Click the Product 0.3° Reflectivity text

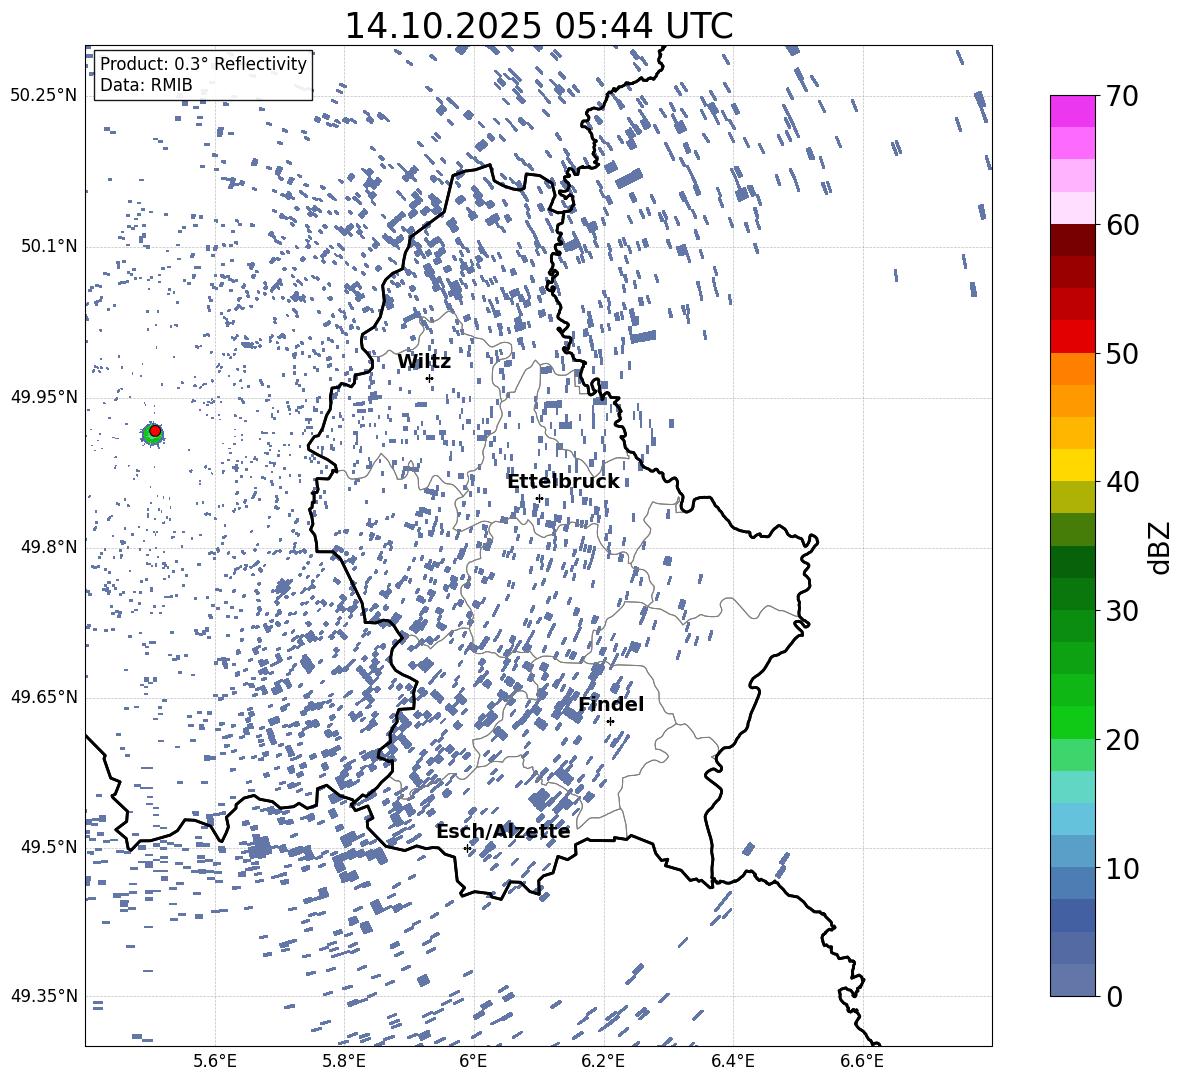[x=203, y=64]
